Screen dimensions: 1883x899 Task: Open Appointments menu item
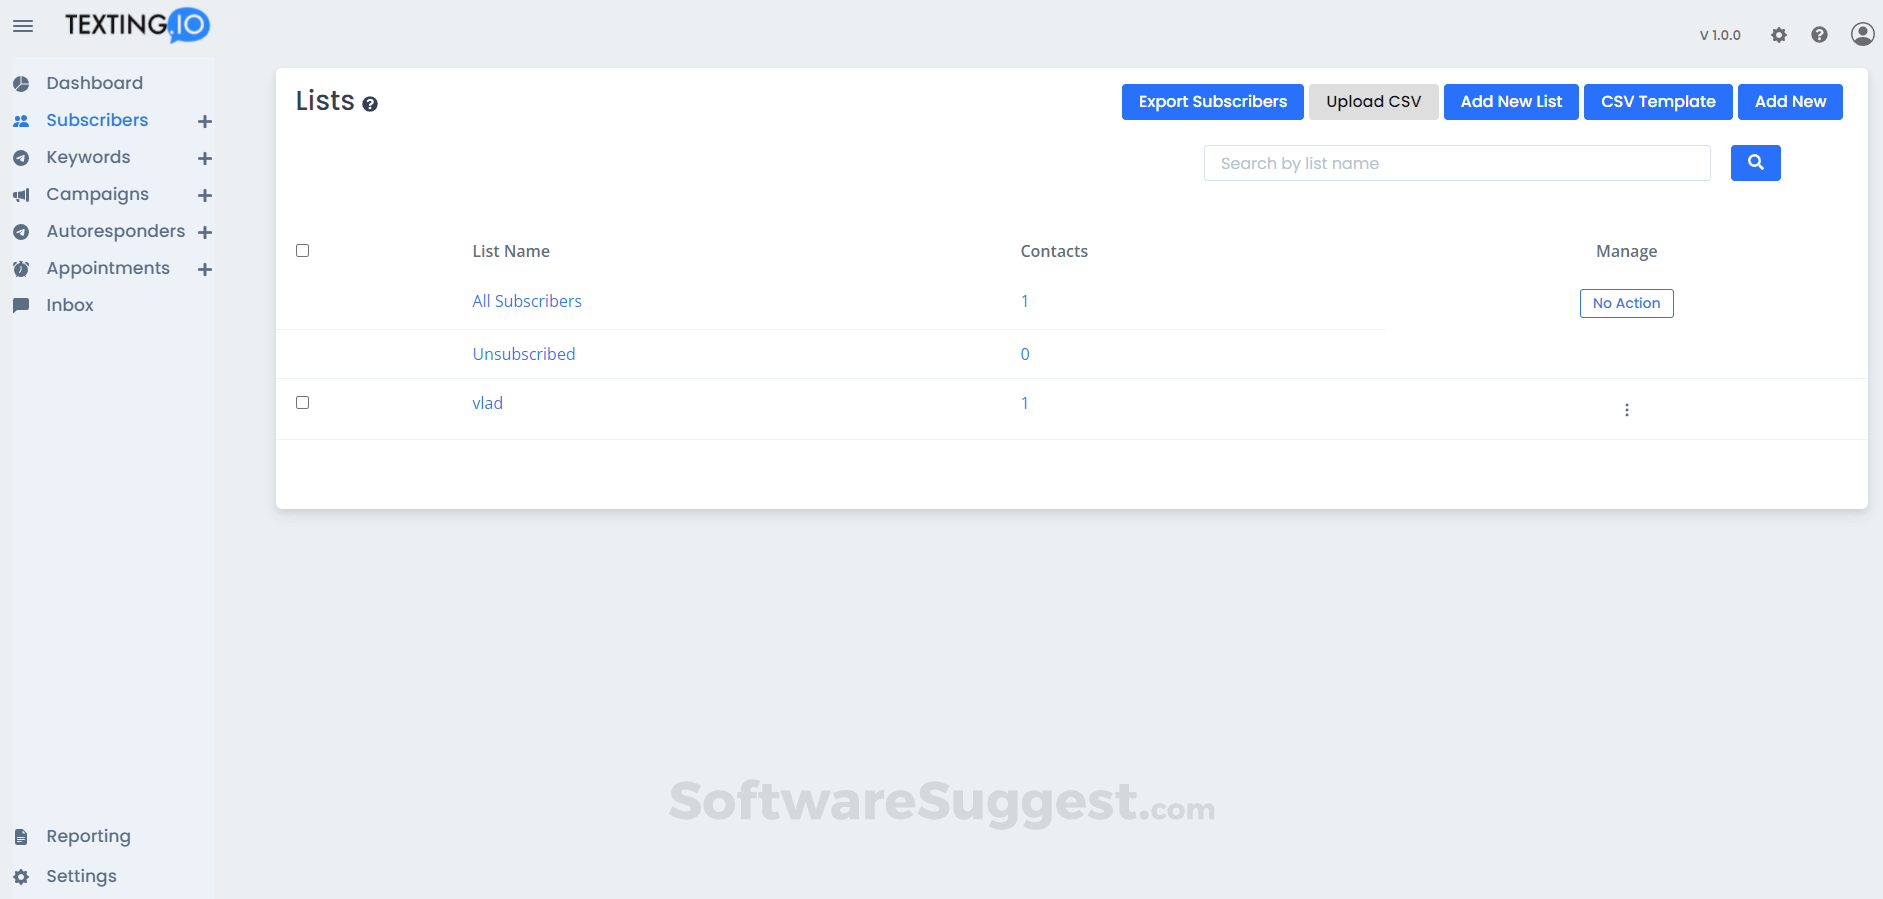(x=108, y=268)
